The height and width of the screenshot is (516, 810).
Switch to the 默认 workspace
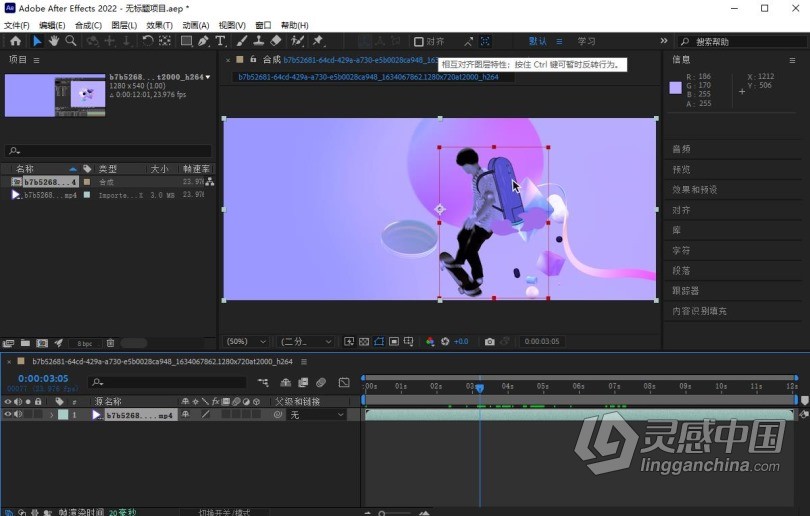click(x=538, y=41)
